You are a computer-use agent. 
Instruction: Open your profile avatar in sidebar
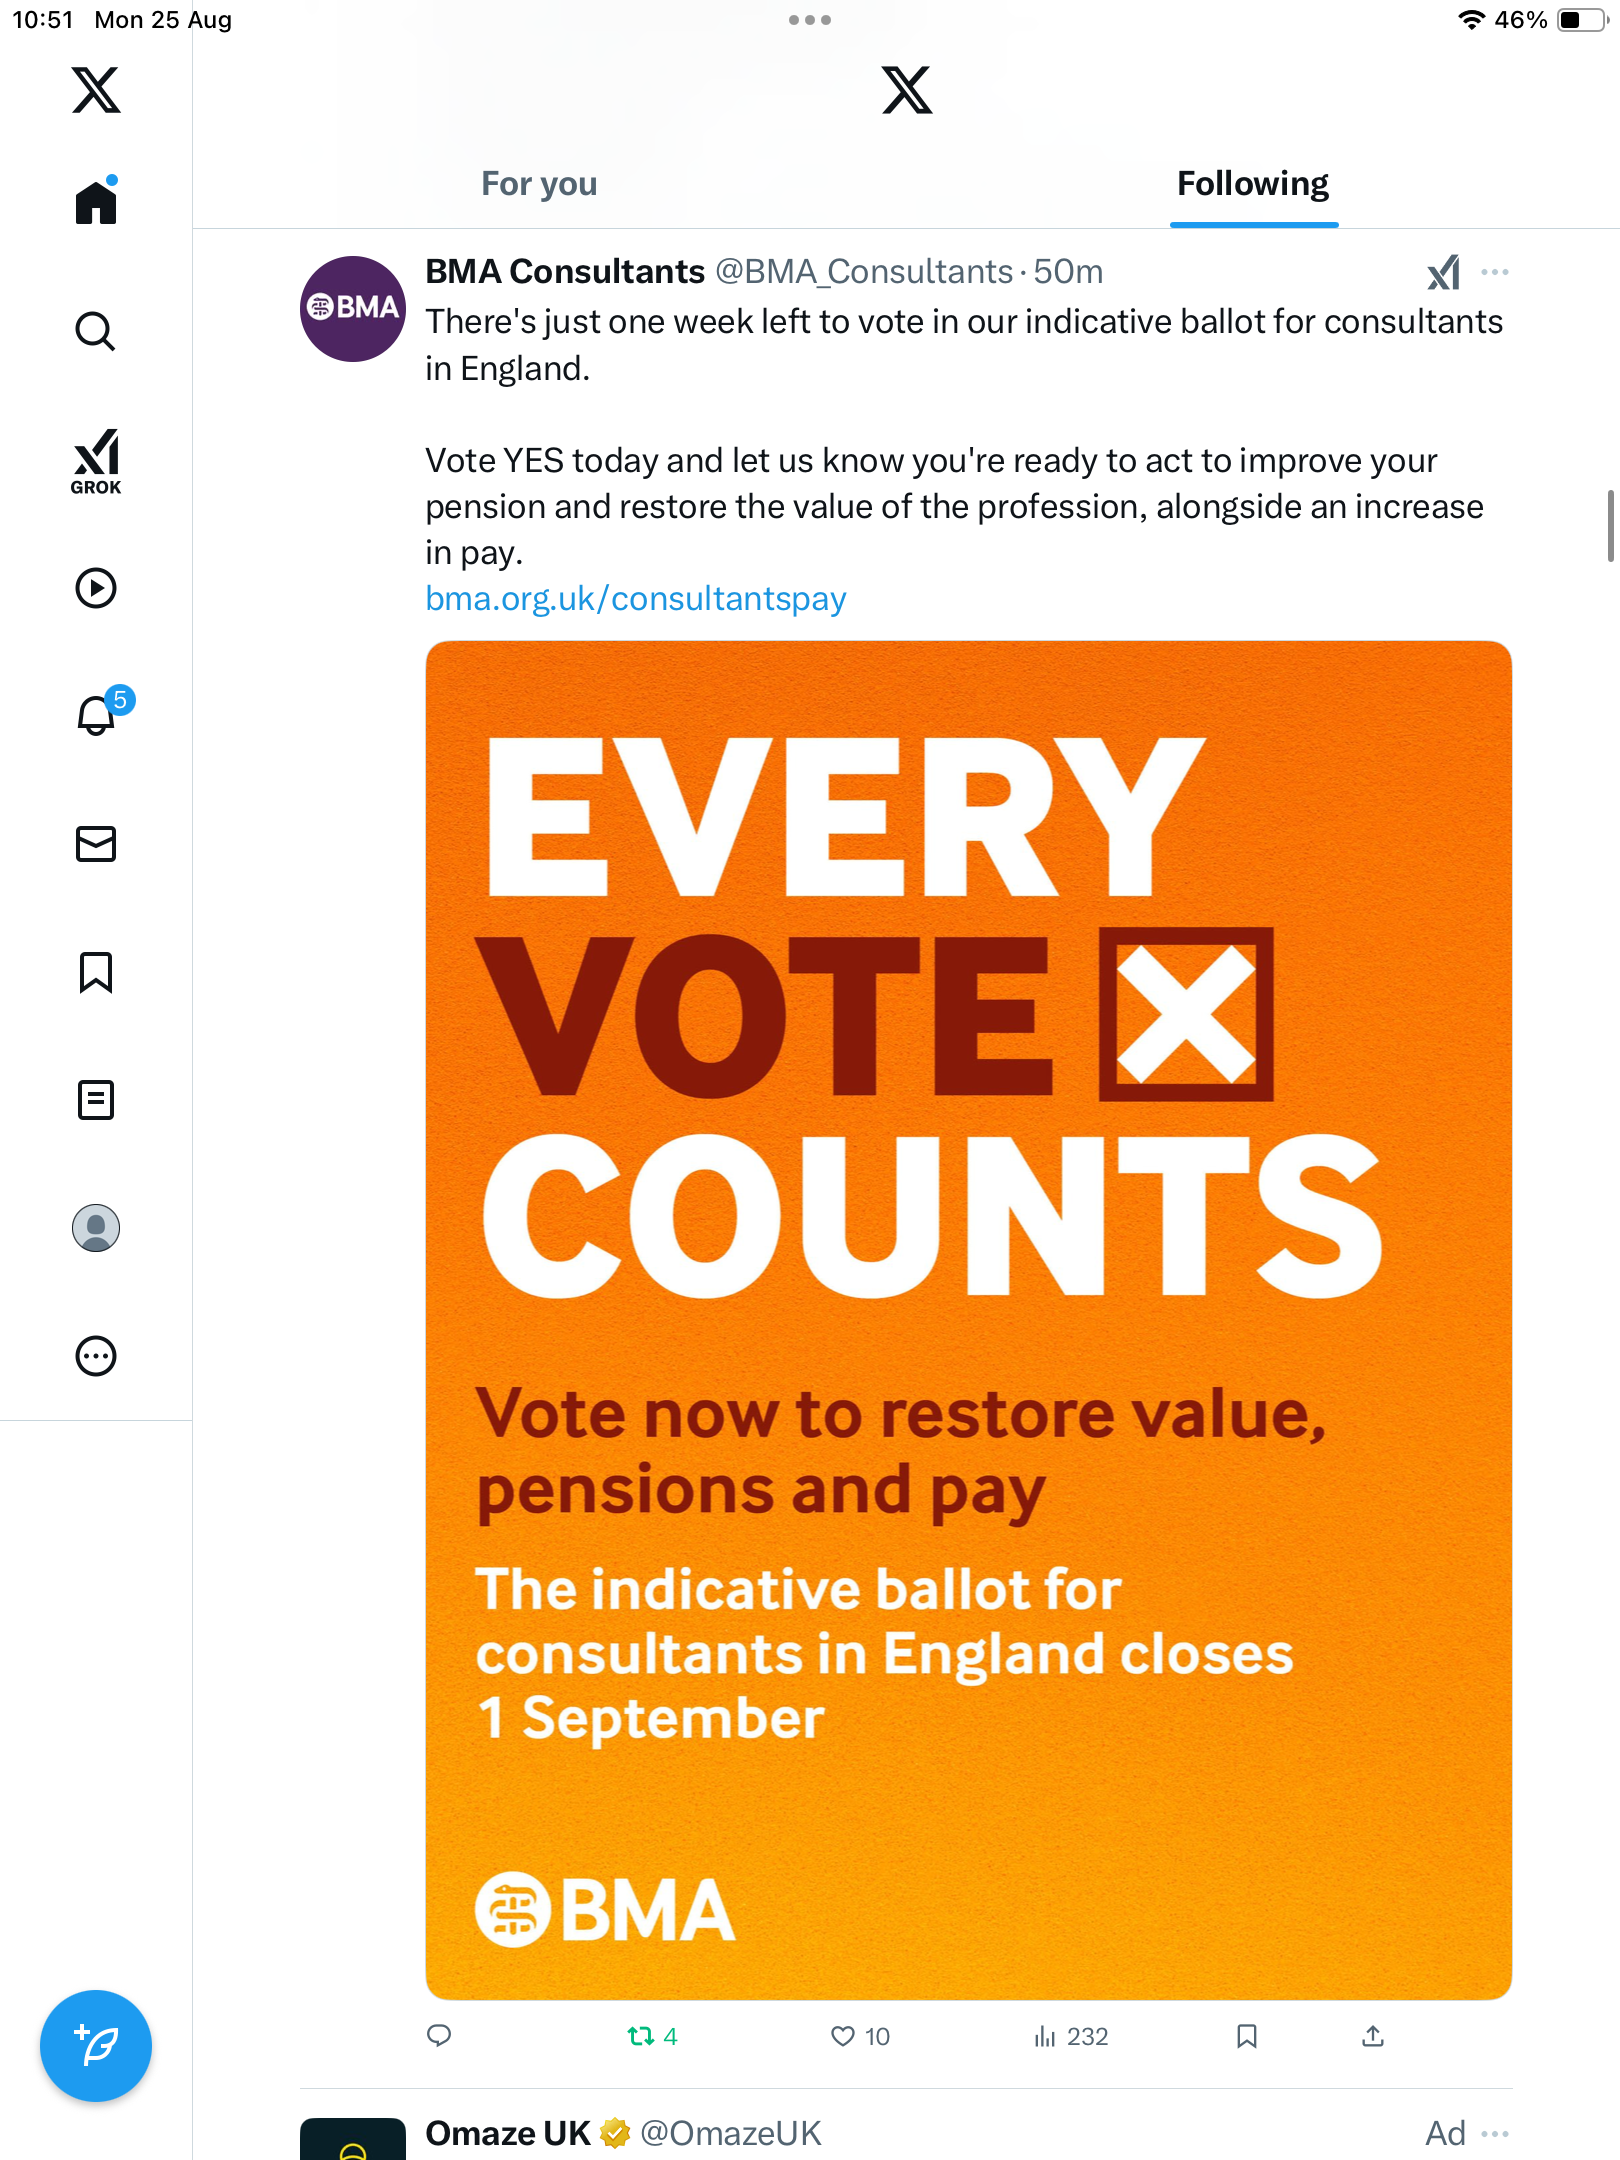click(96, 1228)
